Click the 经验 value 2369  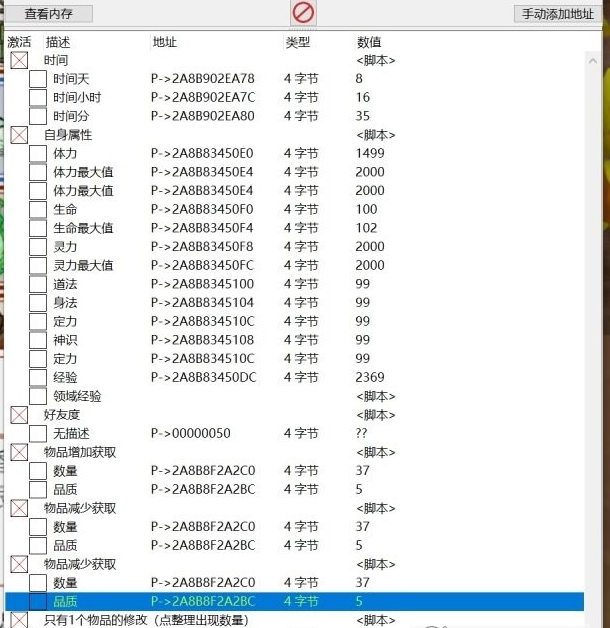click(370, 378)
